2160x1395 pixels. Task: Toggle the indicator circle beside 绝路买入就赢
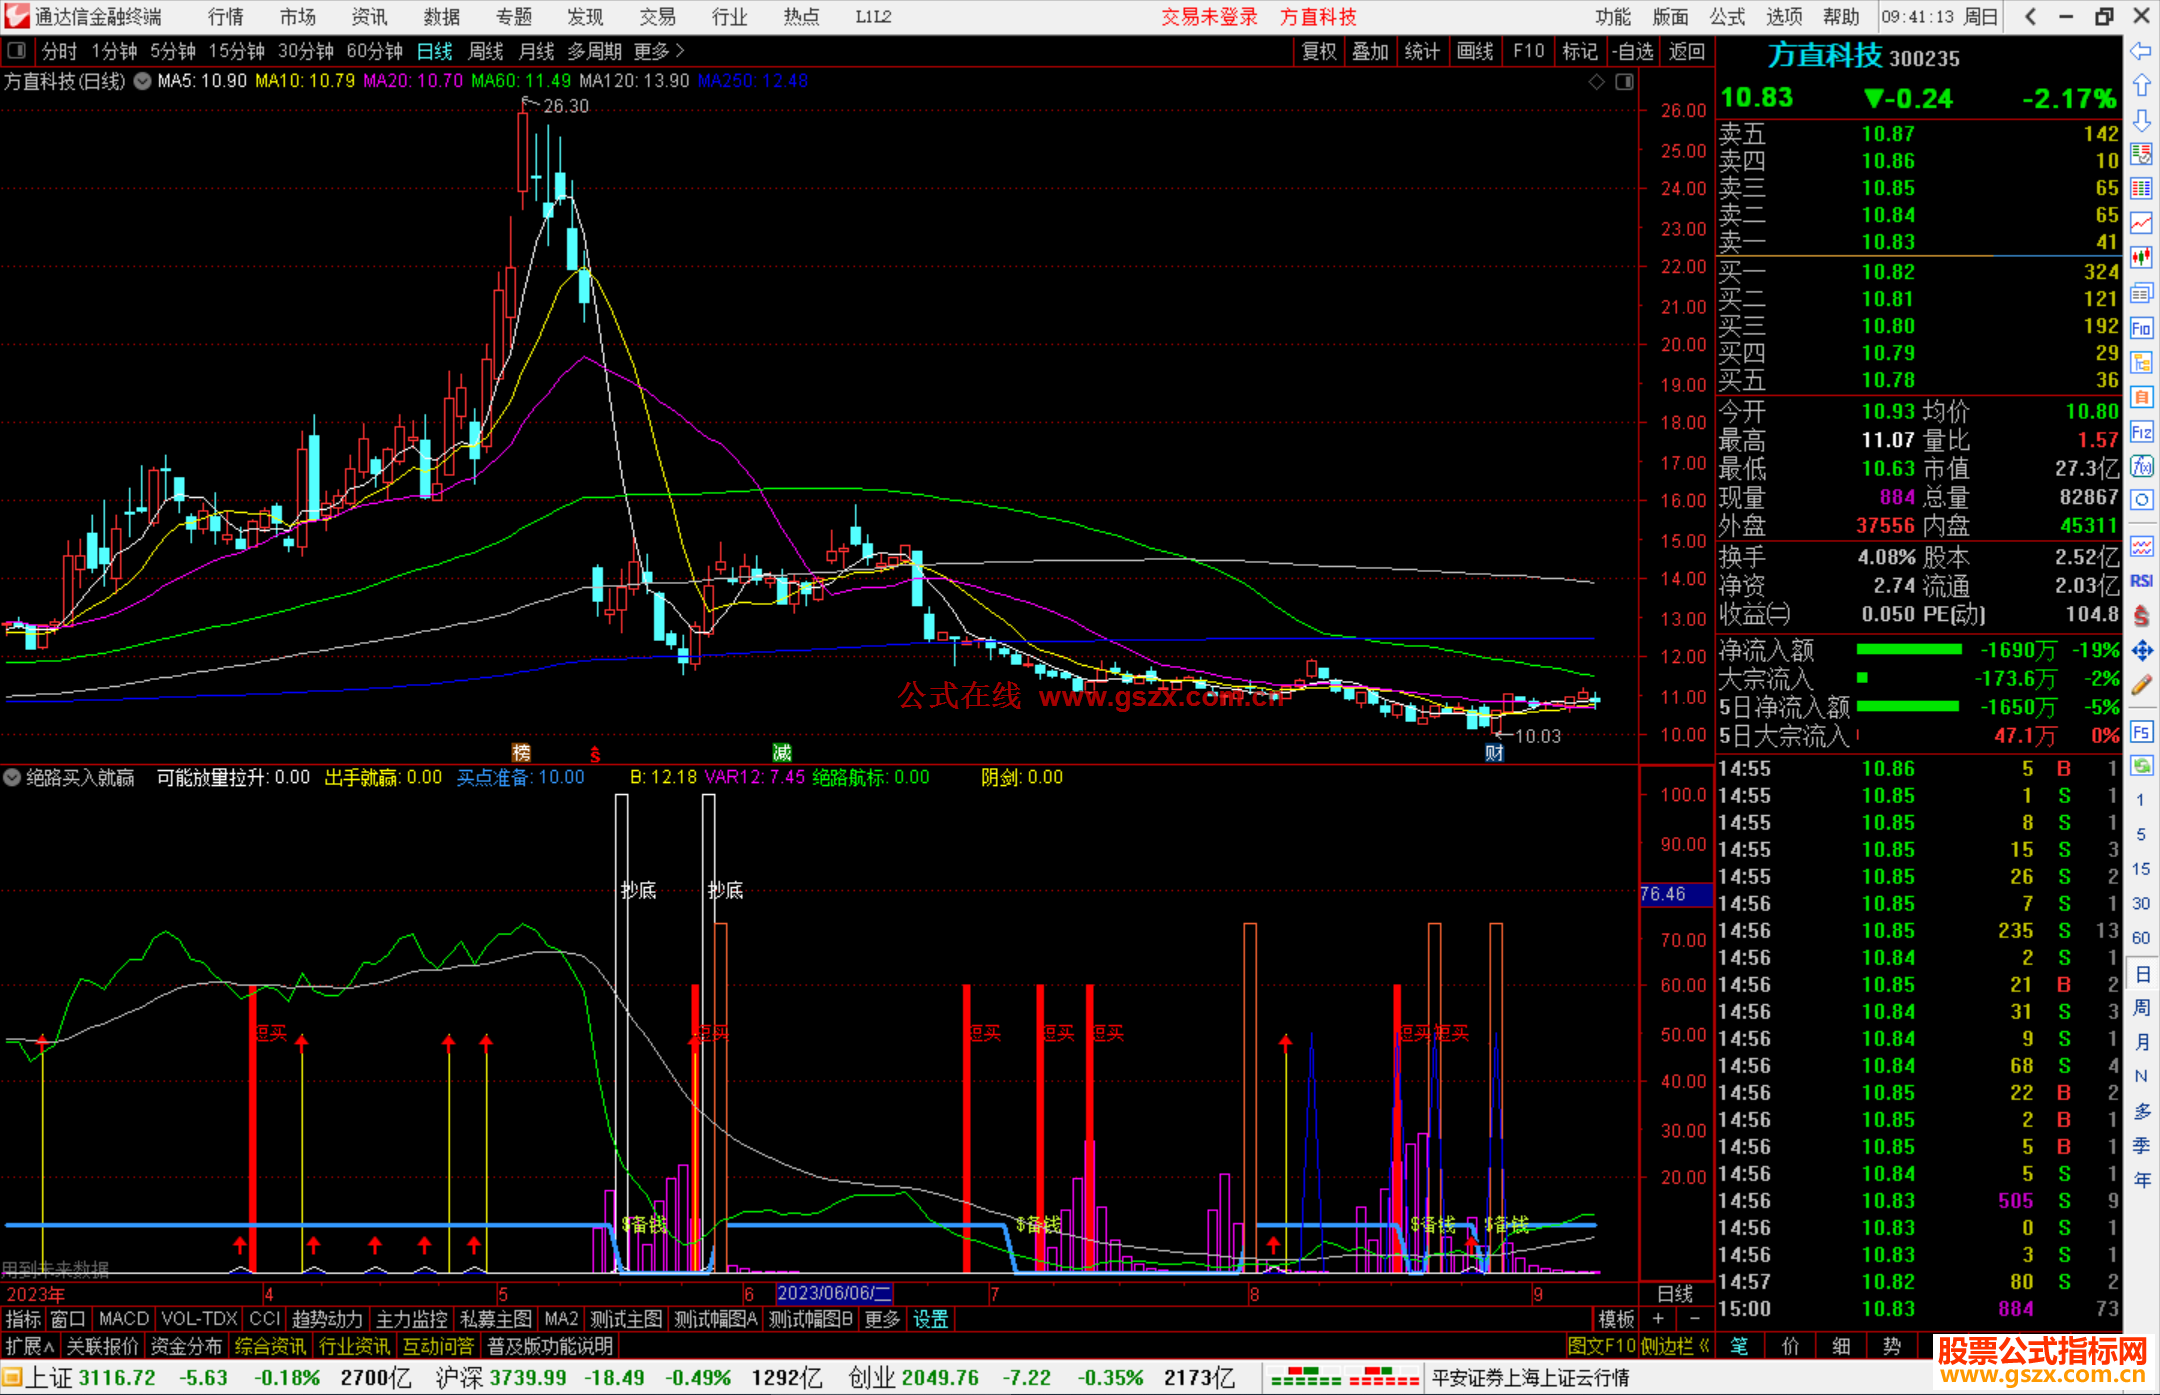click(12, 777)
